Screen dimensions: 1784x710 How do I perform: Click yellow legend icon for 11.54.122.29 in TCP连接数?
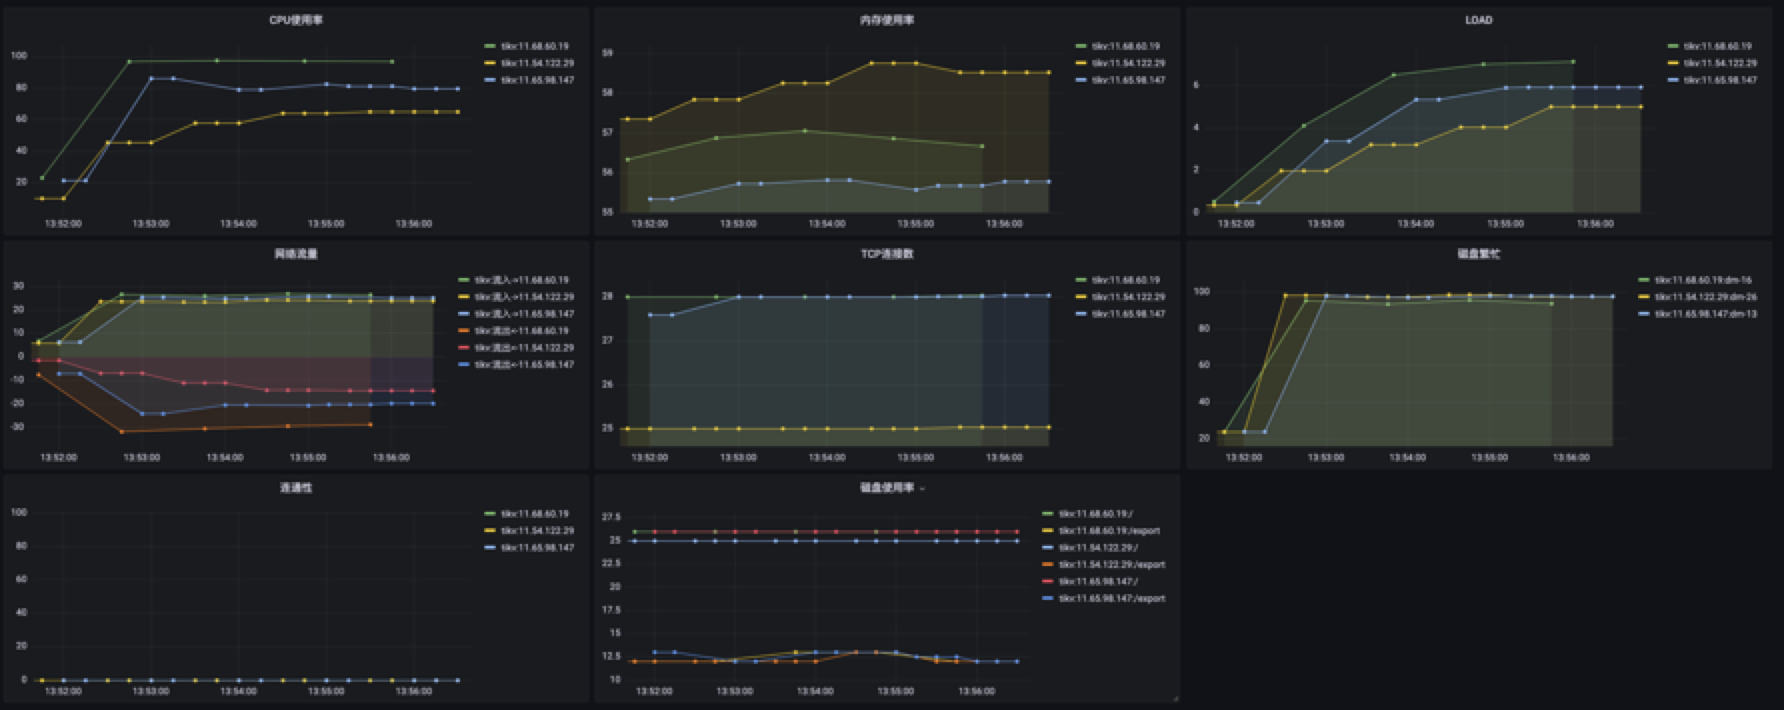[x=1081, y=297]
